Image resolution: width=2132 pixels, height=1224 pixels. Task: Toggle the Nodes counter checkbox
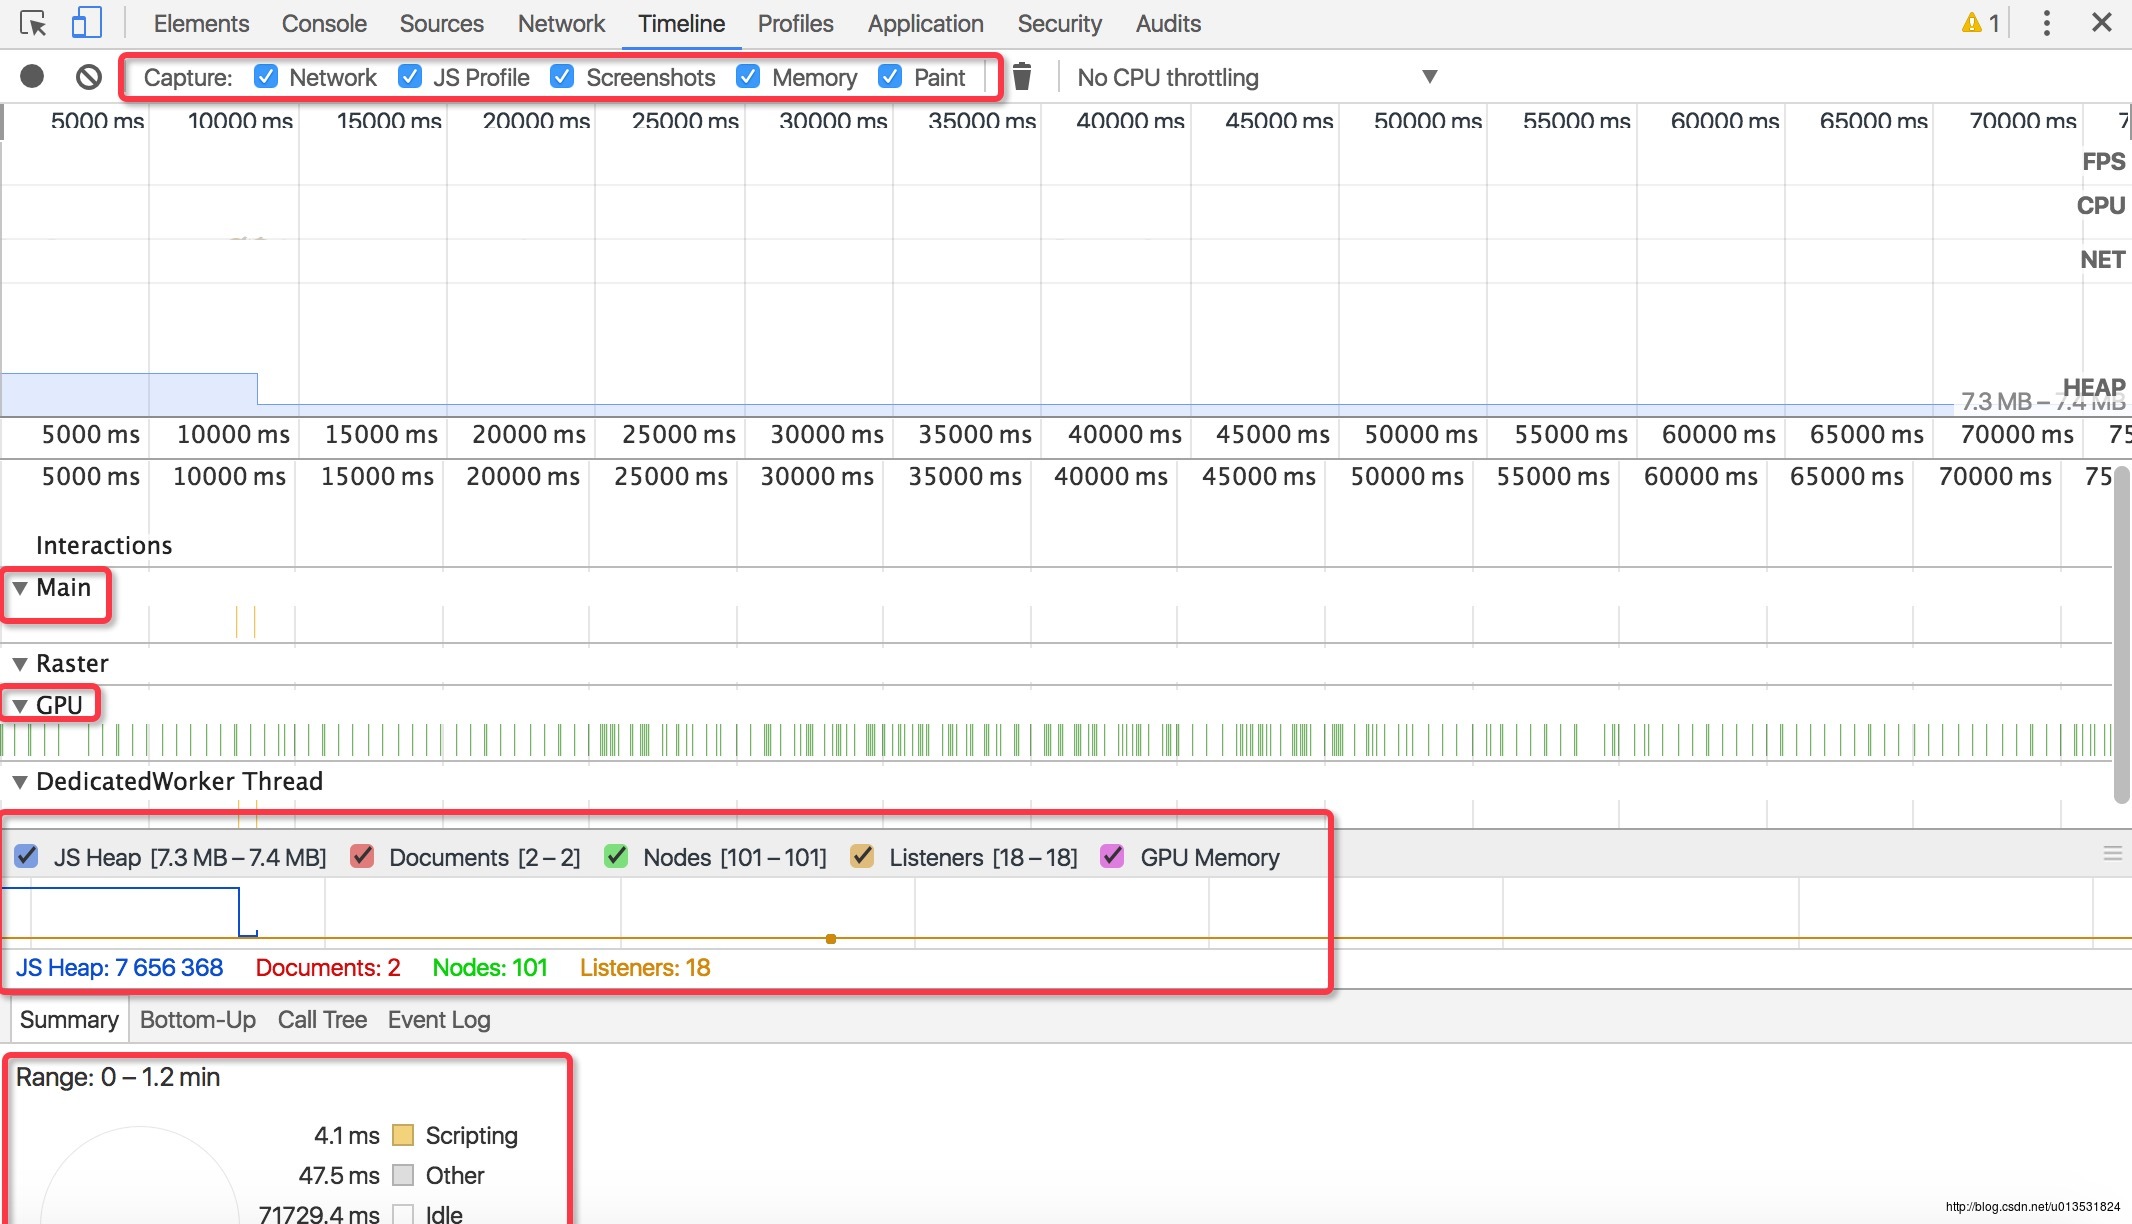617,856
